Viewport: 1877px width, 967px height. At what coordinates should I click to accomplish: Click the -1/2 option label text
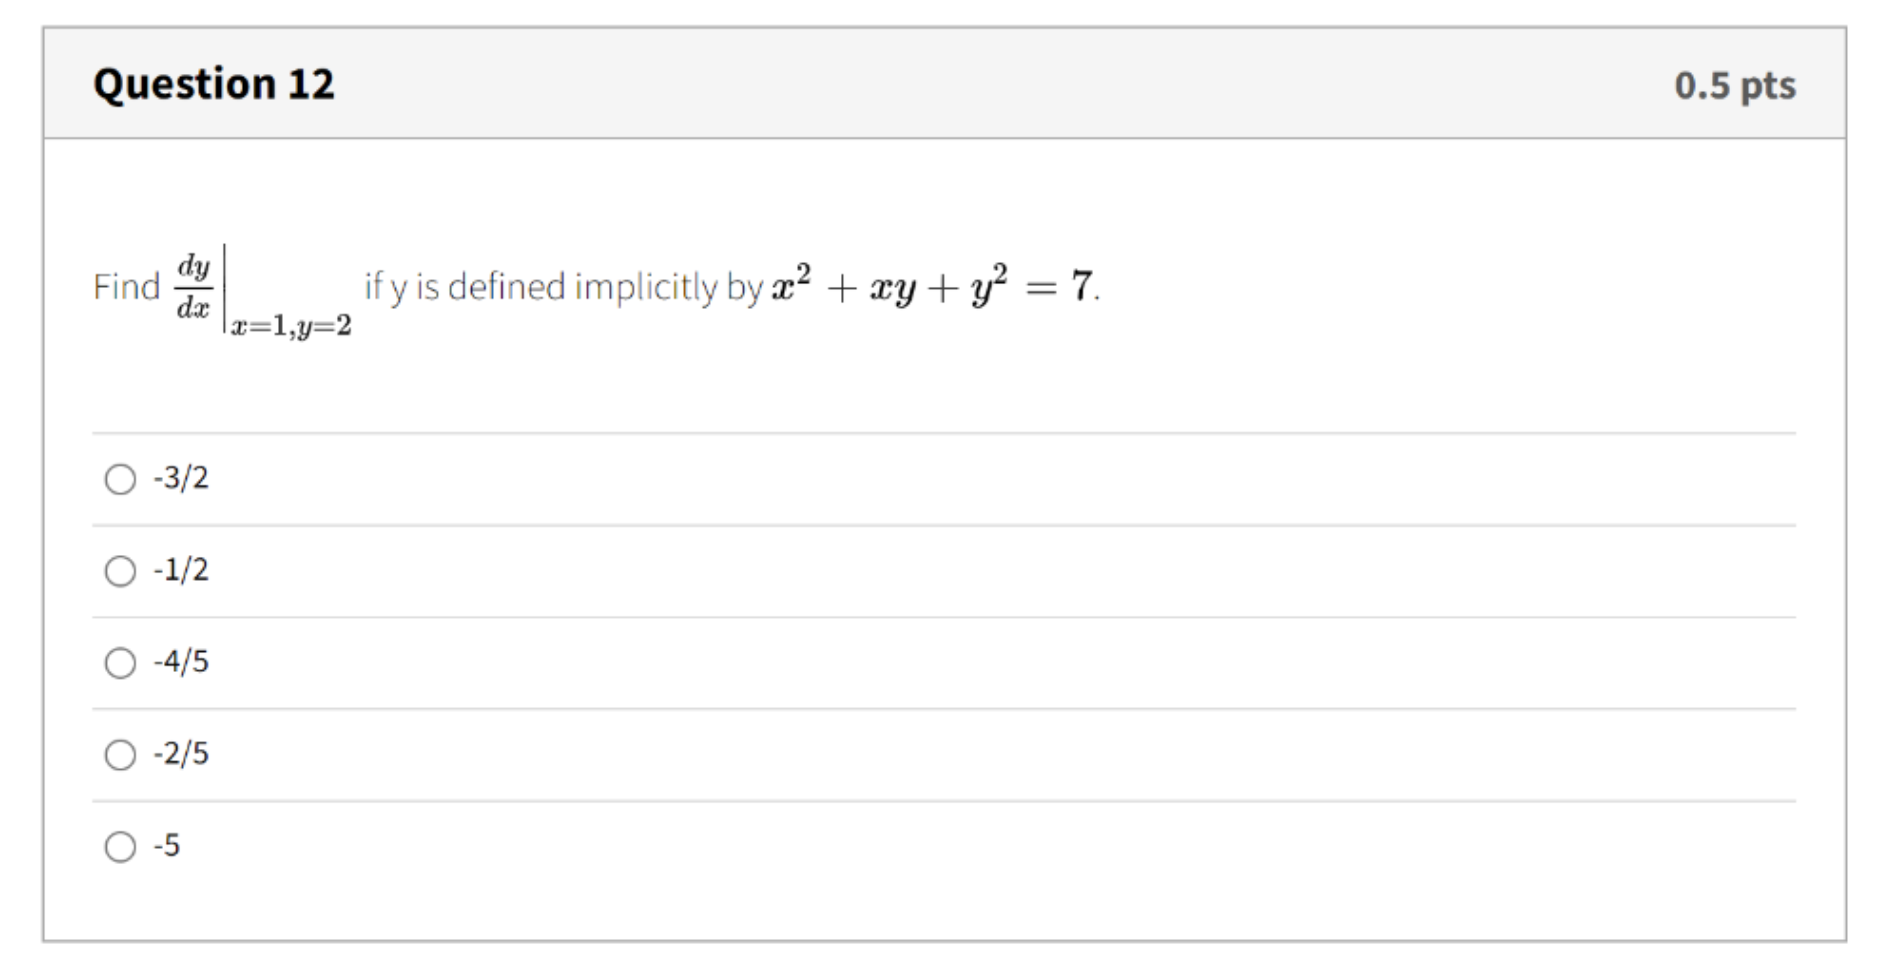[x=180, y=571]
